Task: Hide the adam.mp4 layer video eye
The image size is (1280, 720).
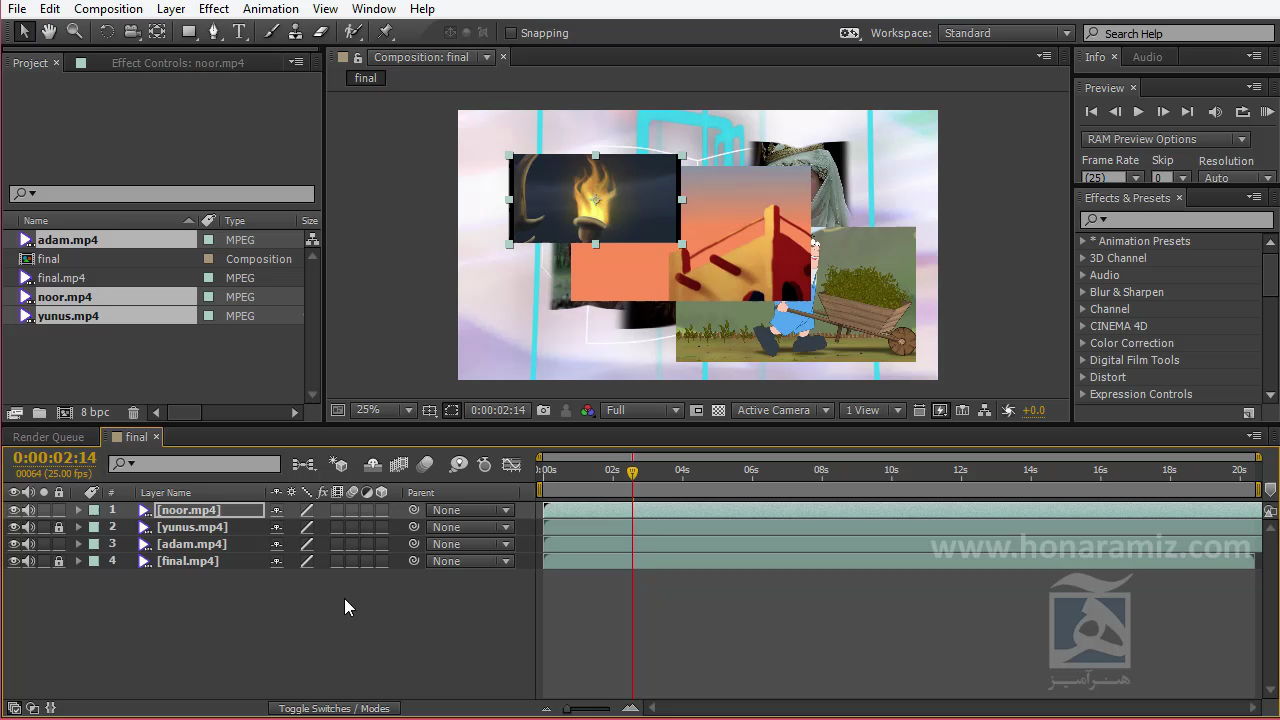Action: coord(14,544)
